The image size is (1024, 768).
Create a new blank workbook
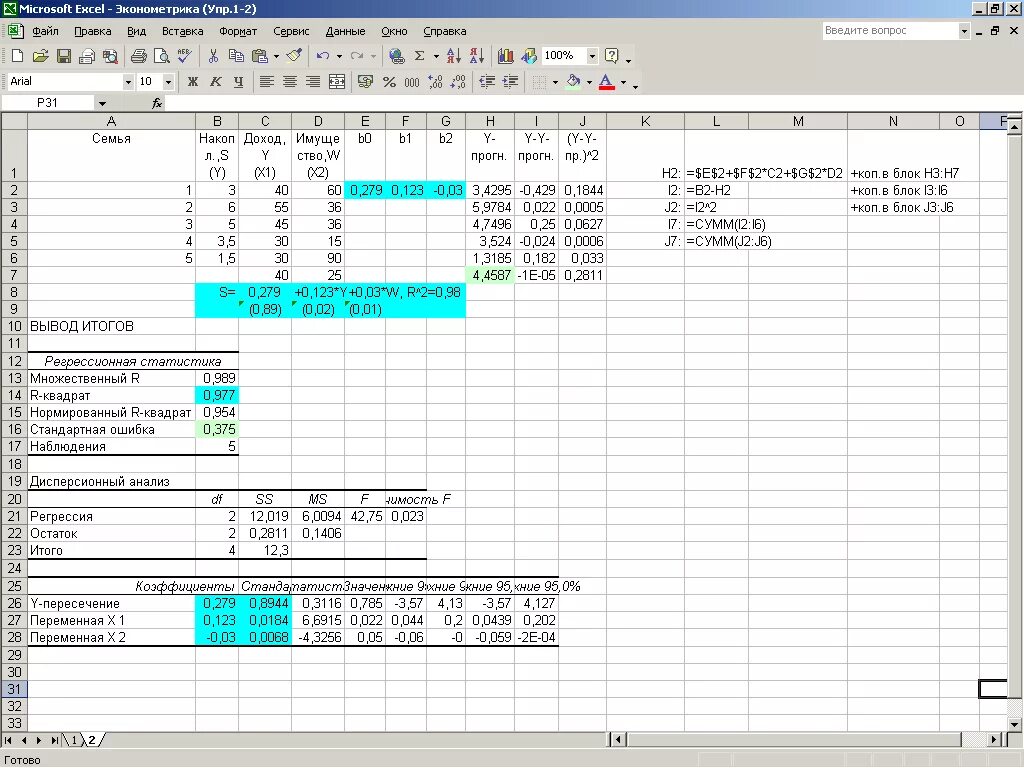(17, 56)
